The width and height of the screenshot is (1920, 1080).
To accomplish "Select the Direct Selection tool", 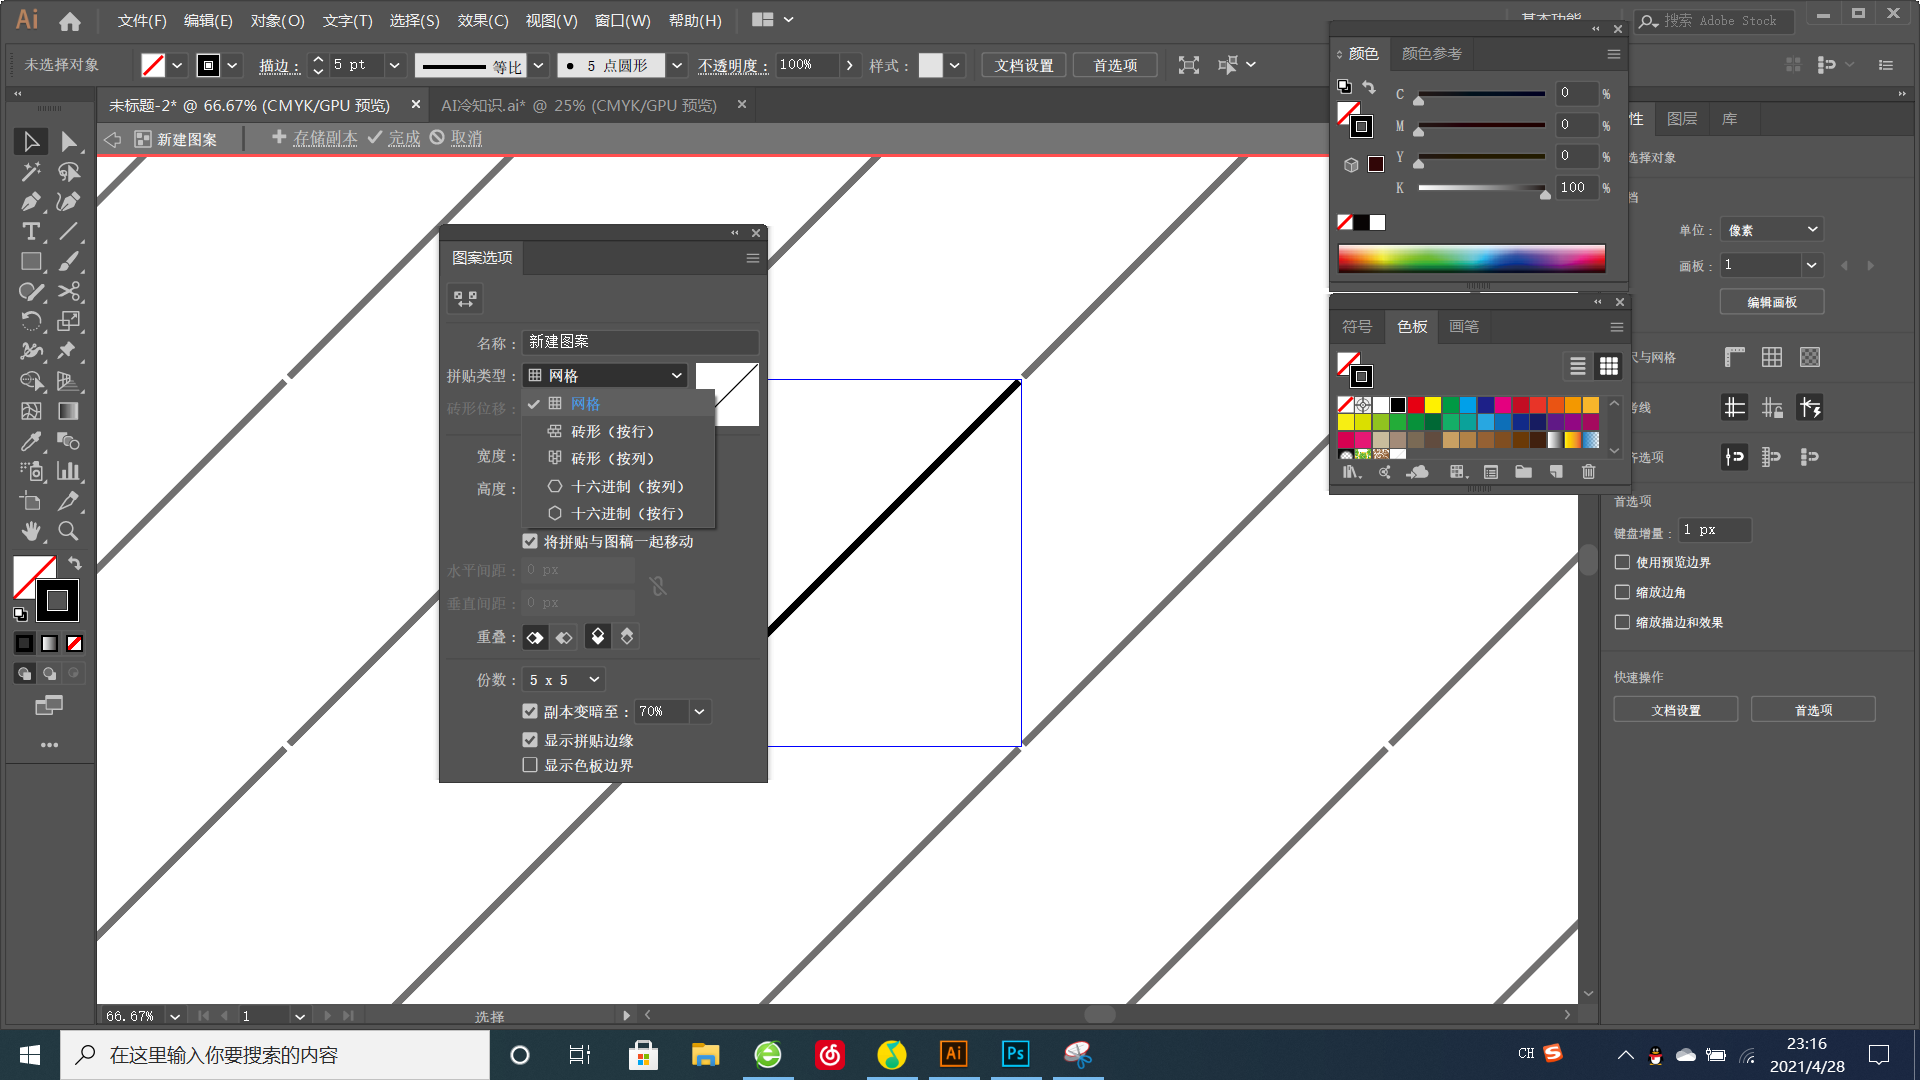I will (68, 142).
